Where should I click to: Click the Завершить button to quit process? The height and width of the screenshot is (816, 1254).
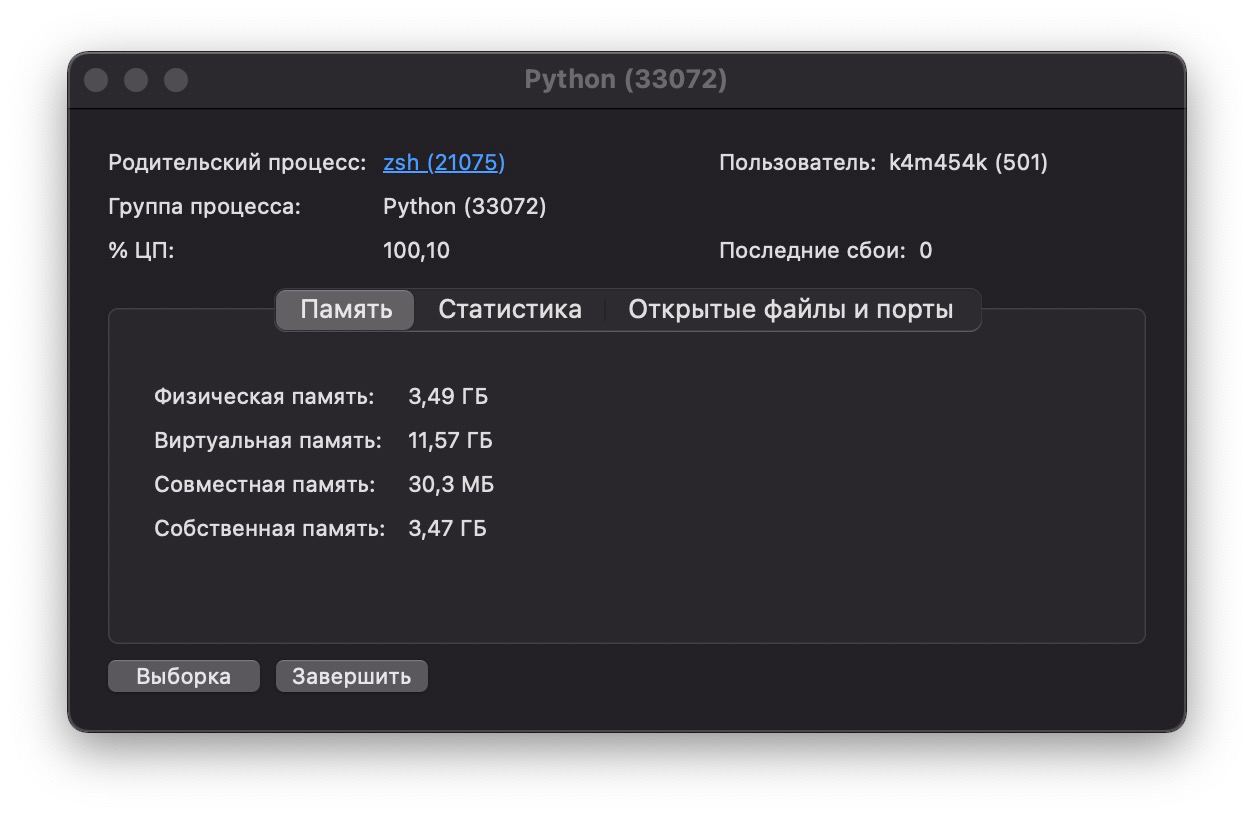(x=352, y=676)
